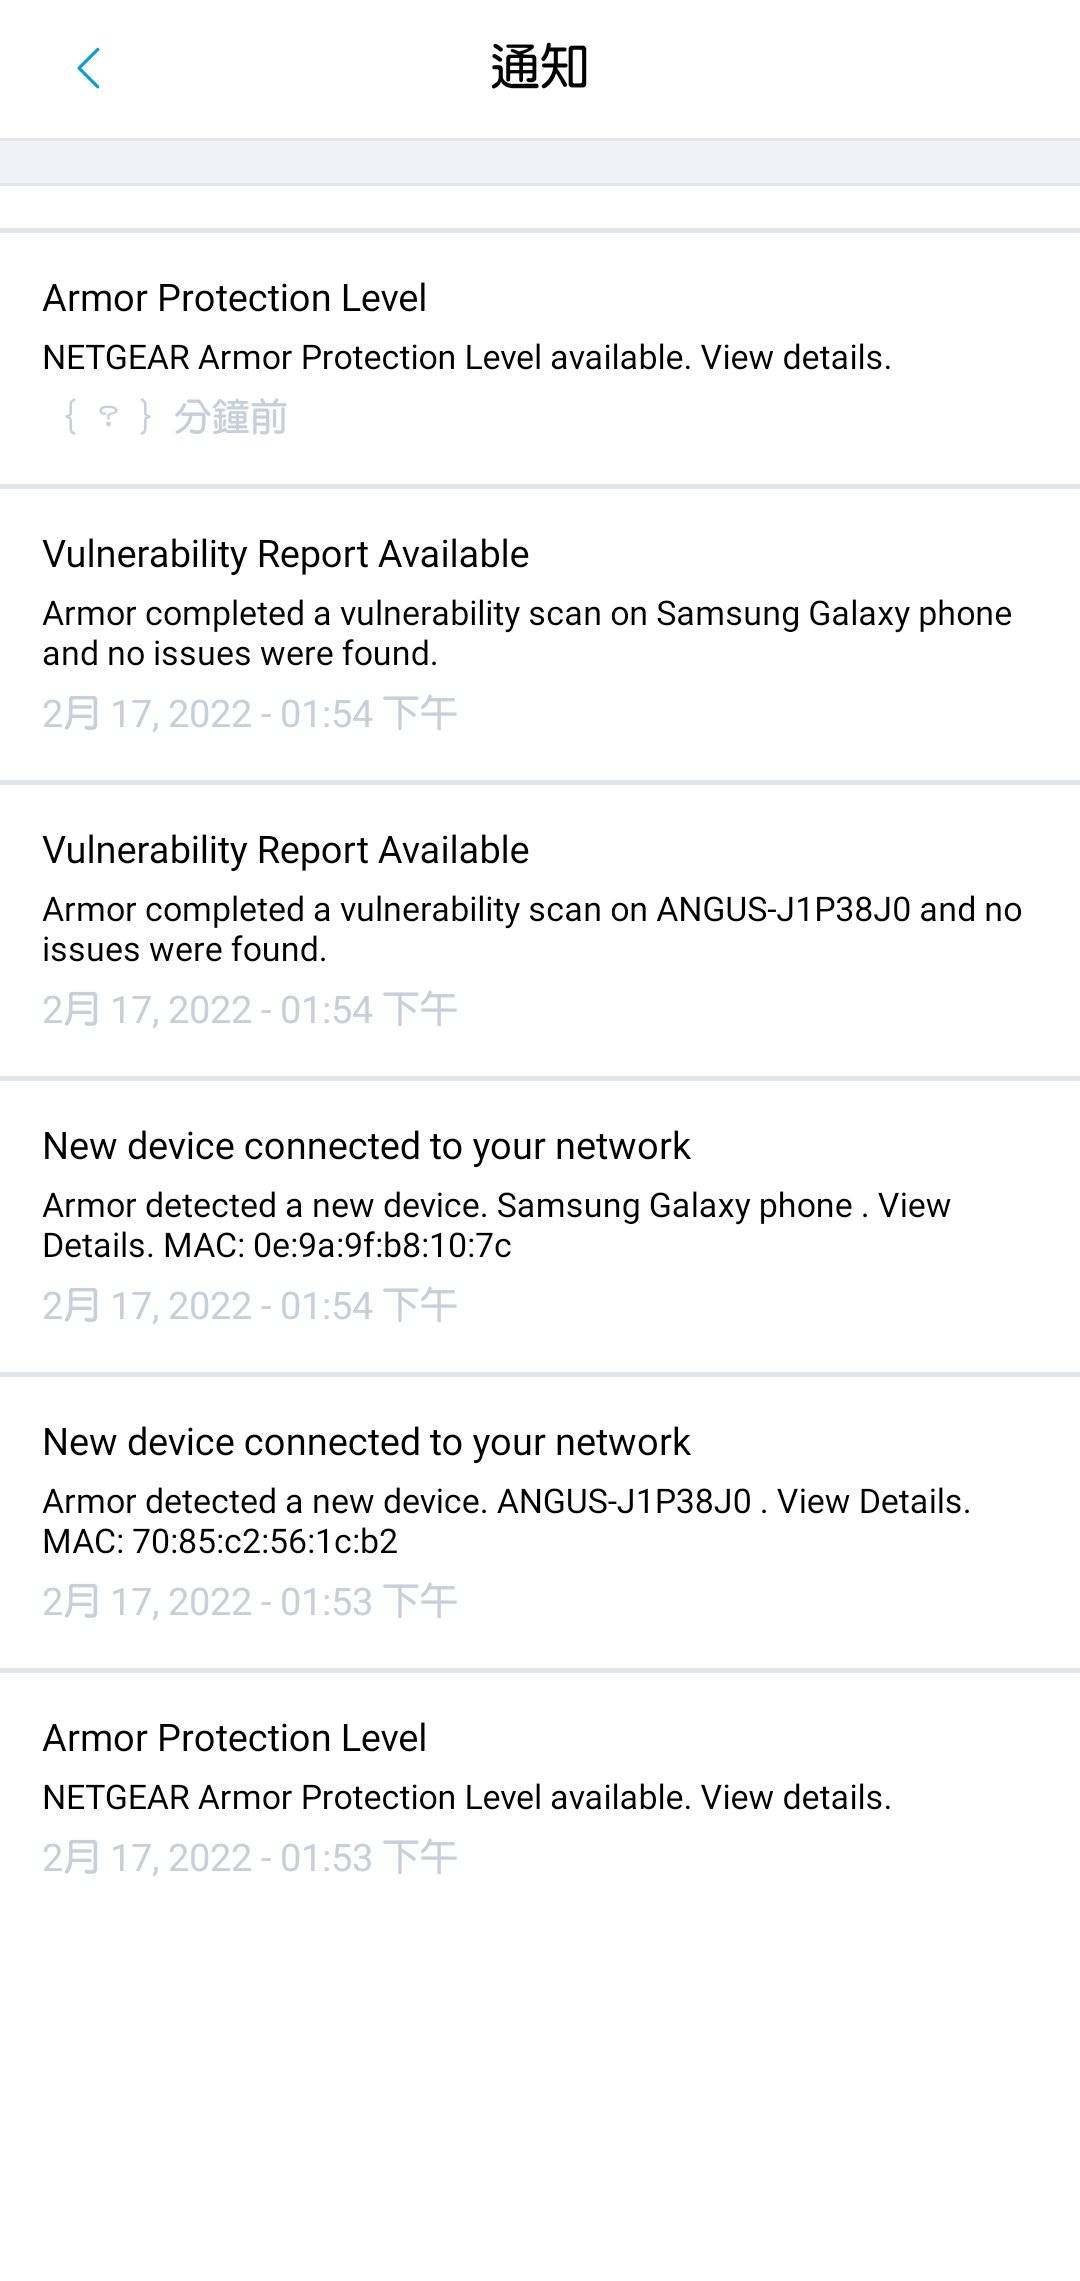Image resolution: width=1080 pixels, height=2281 pixels.
Task: Open Vulnerability Report title for ANGUS-J1P38J0 scan
Action: point(285,850)
